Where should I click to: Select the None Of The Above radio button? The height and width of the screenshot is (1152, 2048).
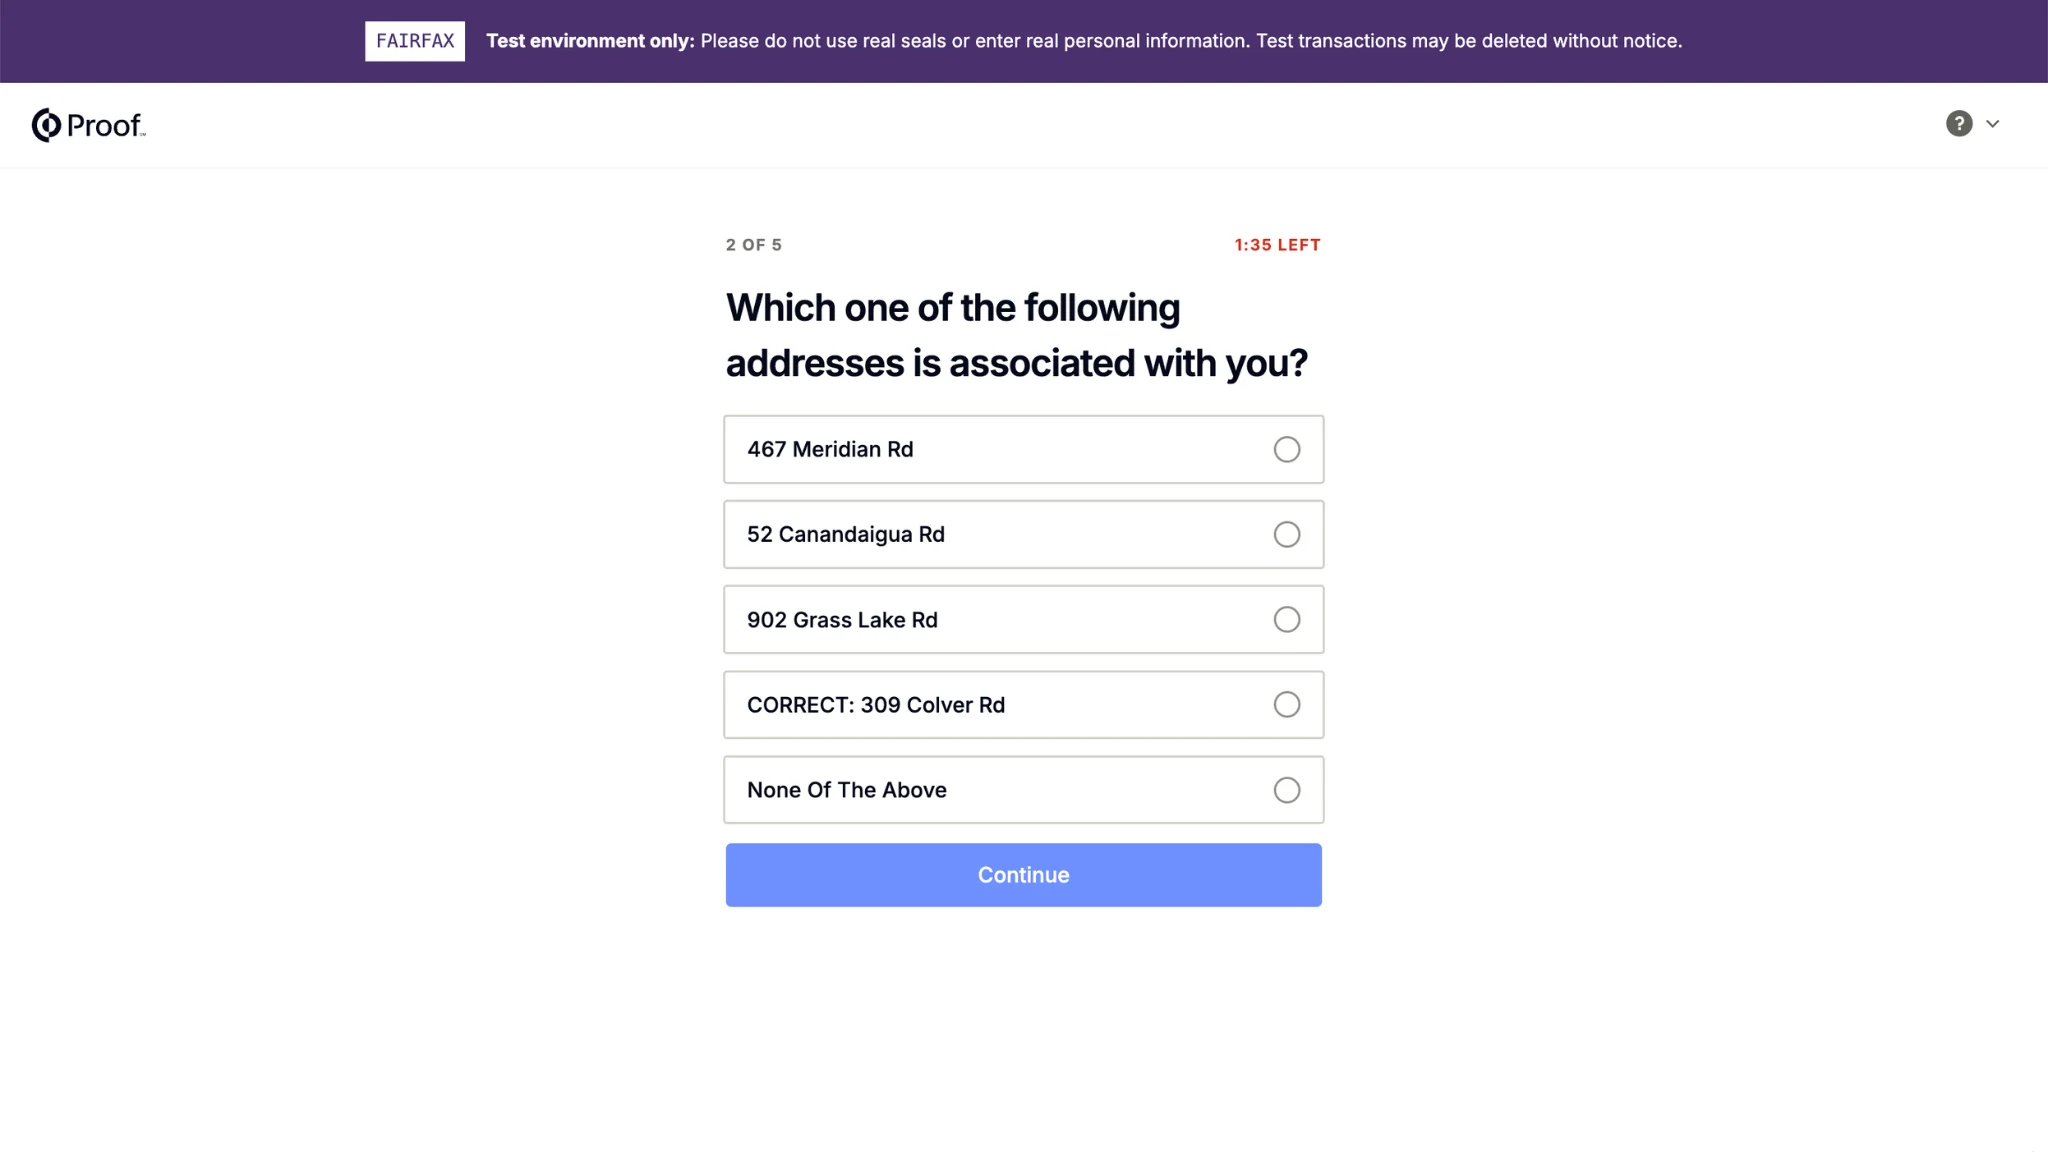click(1286, 790)
